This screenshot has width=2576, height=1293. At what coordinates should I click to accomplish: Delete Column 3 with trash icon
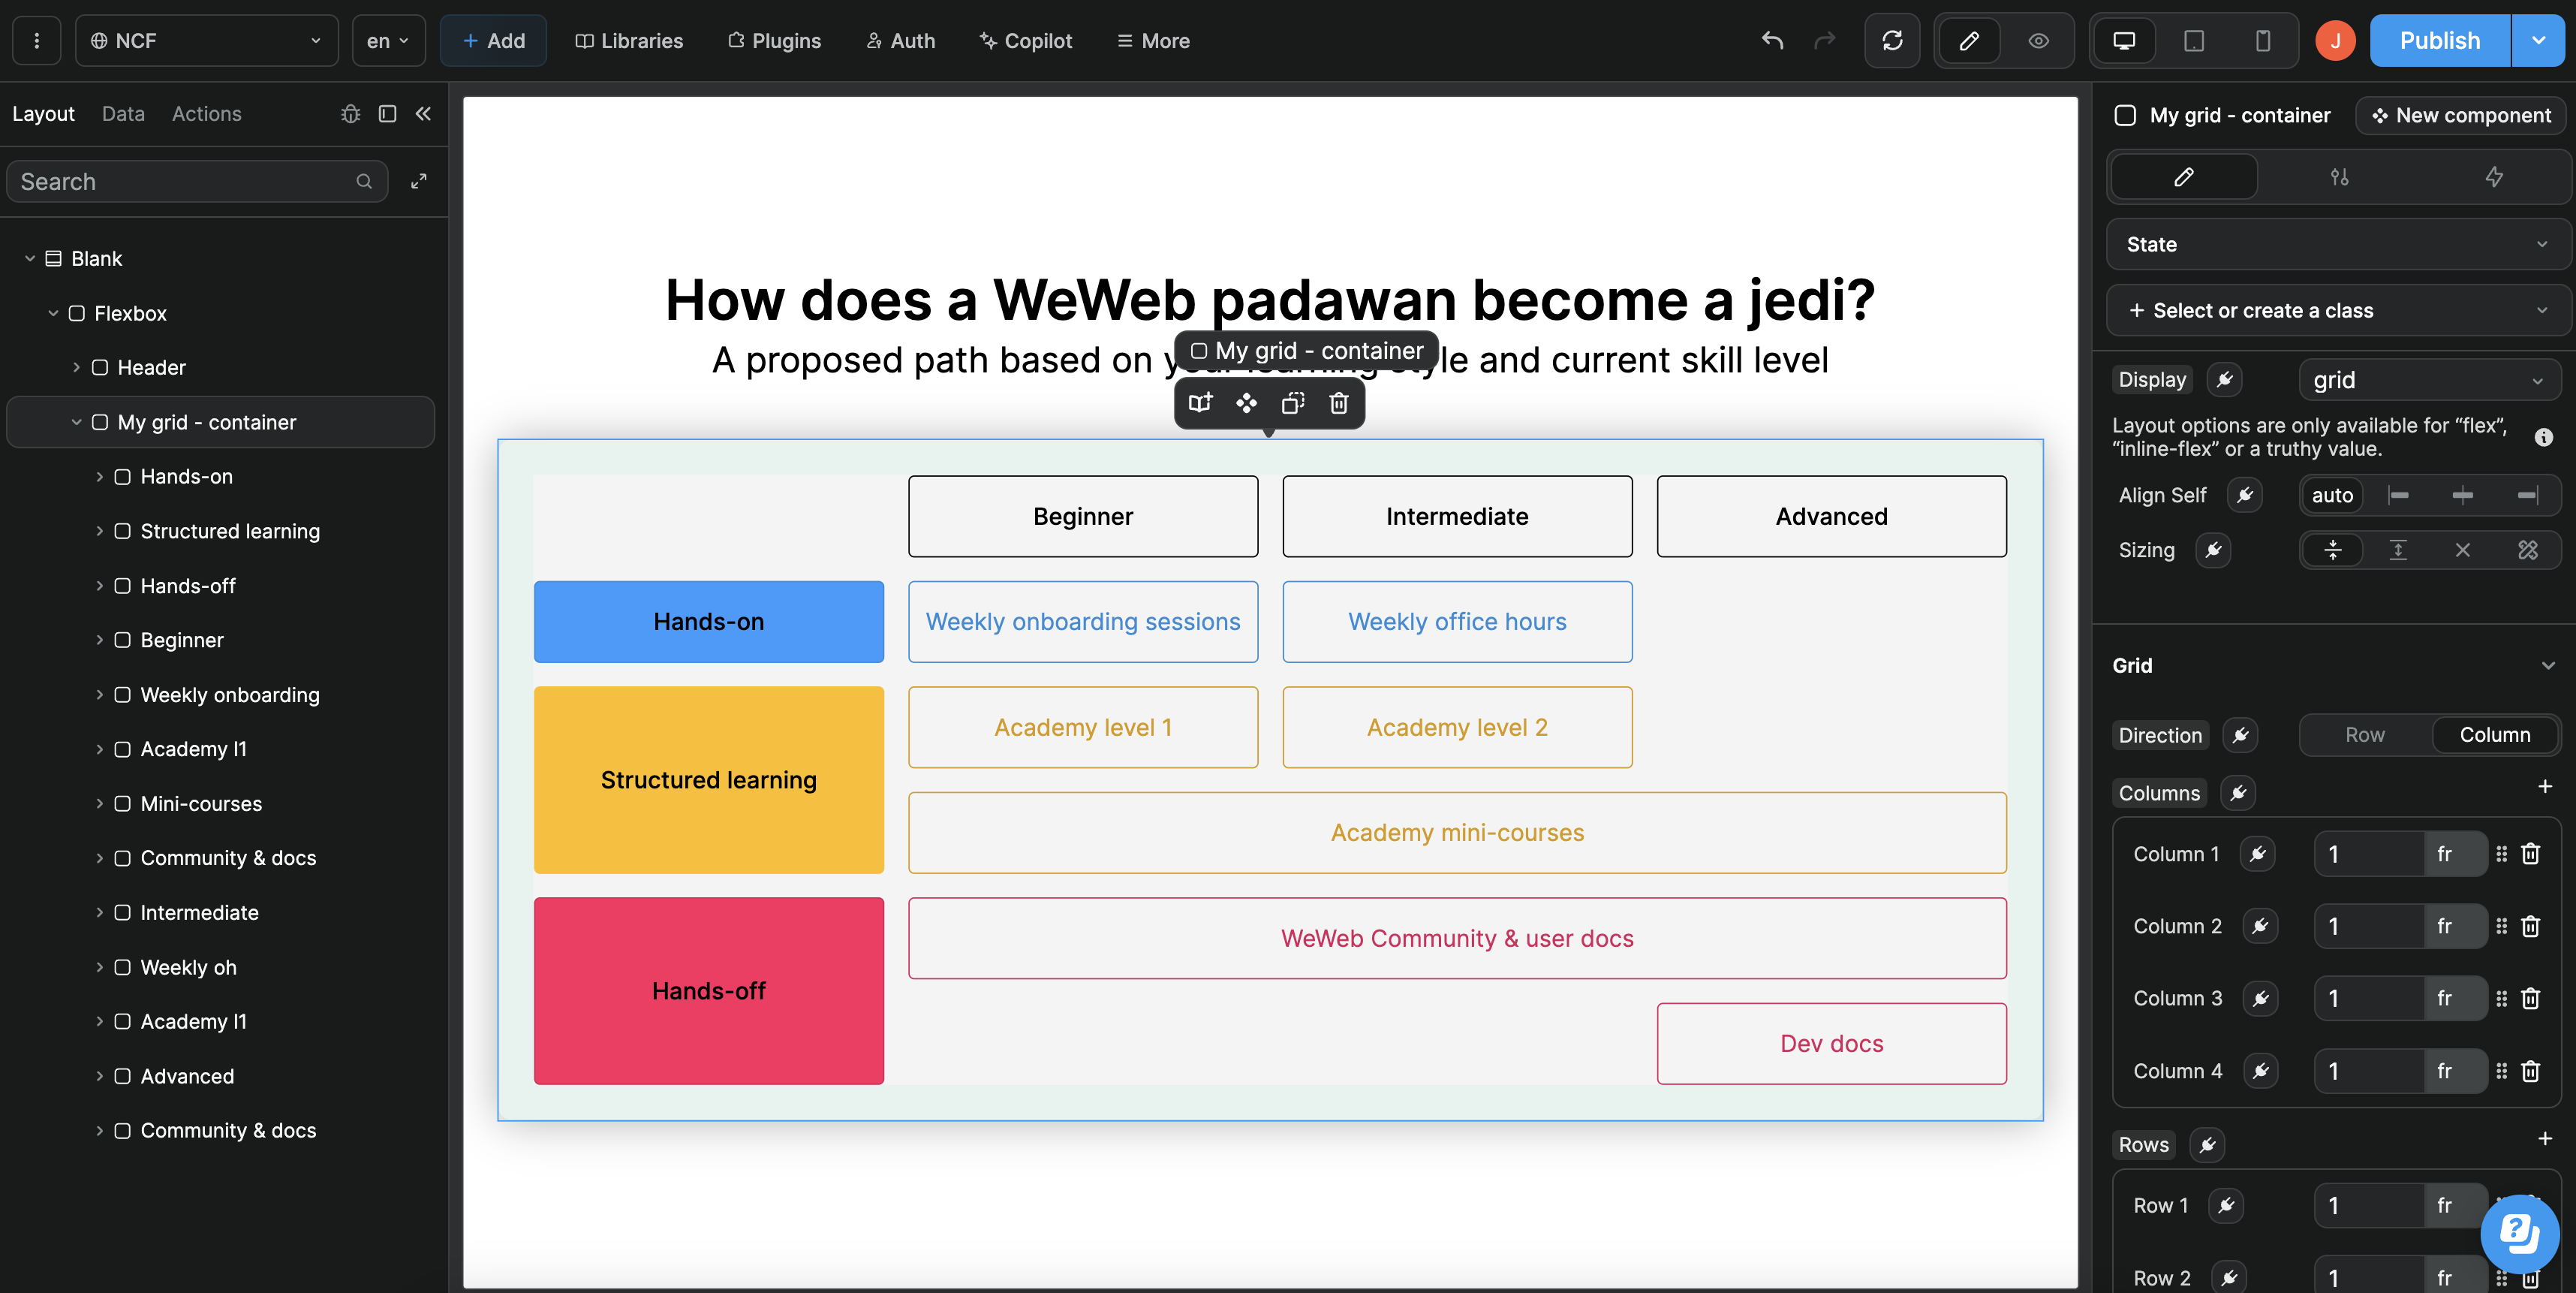(2531, 998)
